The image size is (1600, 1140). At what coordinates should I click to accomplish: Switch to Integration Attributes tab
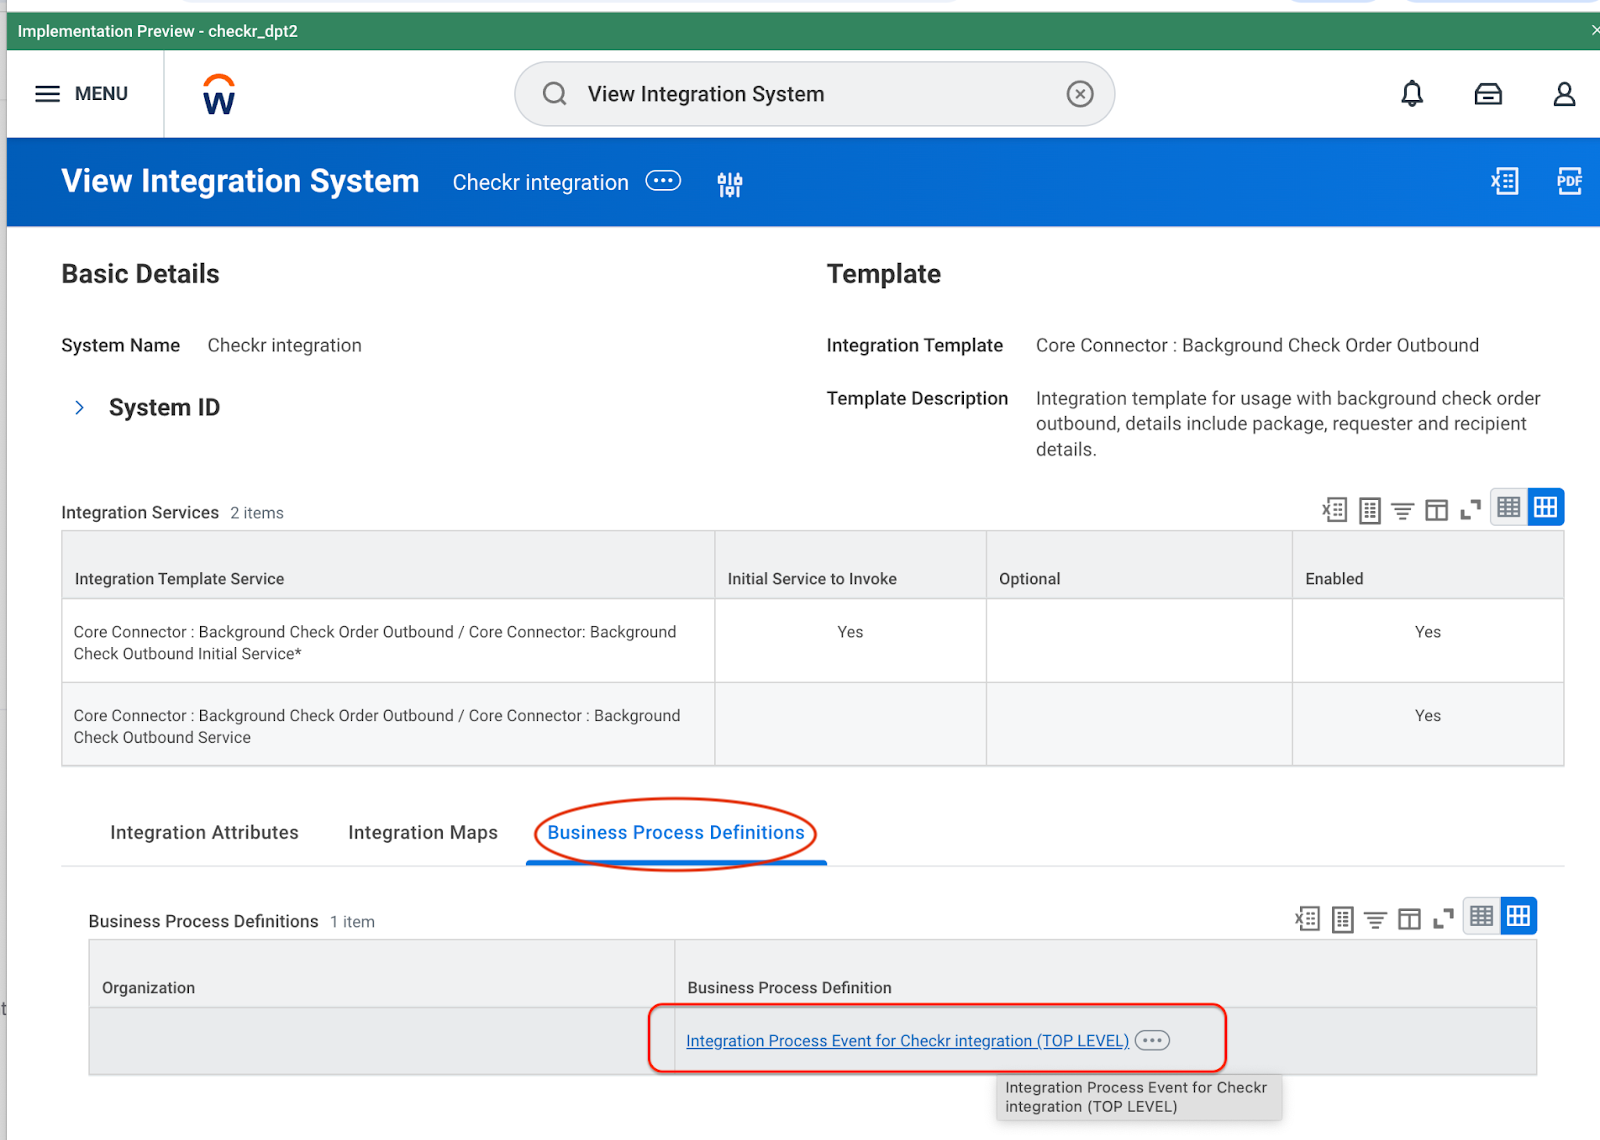pyautogui.click(x=204, y=832)
